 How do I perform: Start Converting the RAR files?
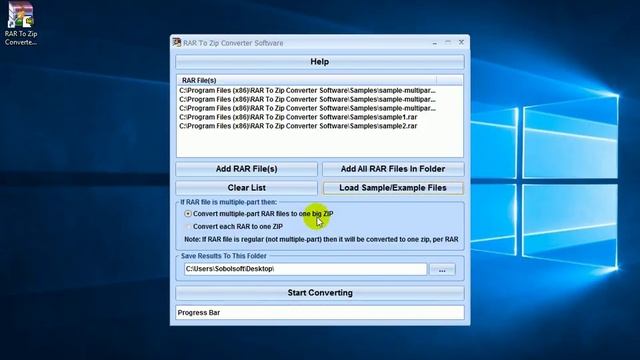[x=320, y=293]
